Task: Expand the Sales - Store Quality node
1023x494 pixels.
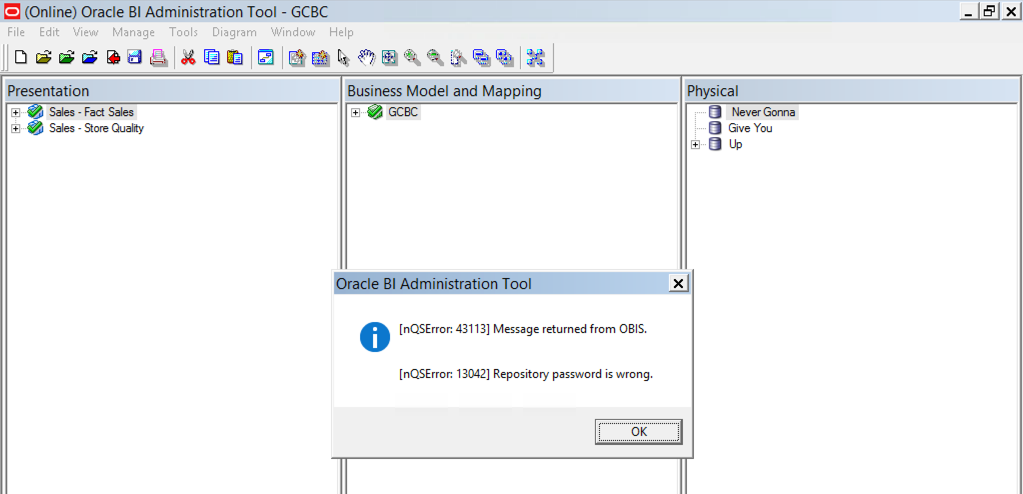Action: [16, 129]
